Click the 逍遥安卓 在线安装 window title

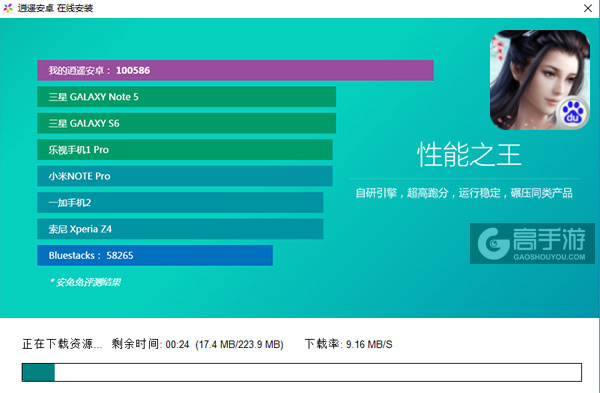[55, 8]
